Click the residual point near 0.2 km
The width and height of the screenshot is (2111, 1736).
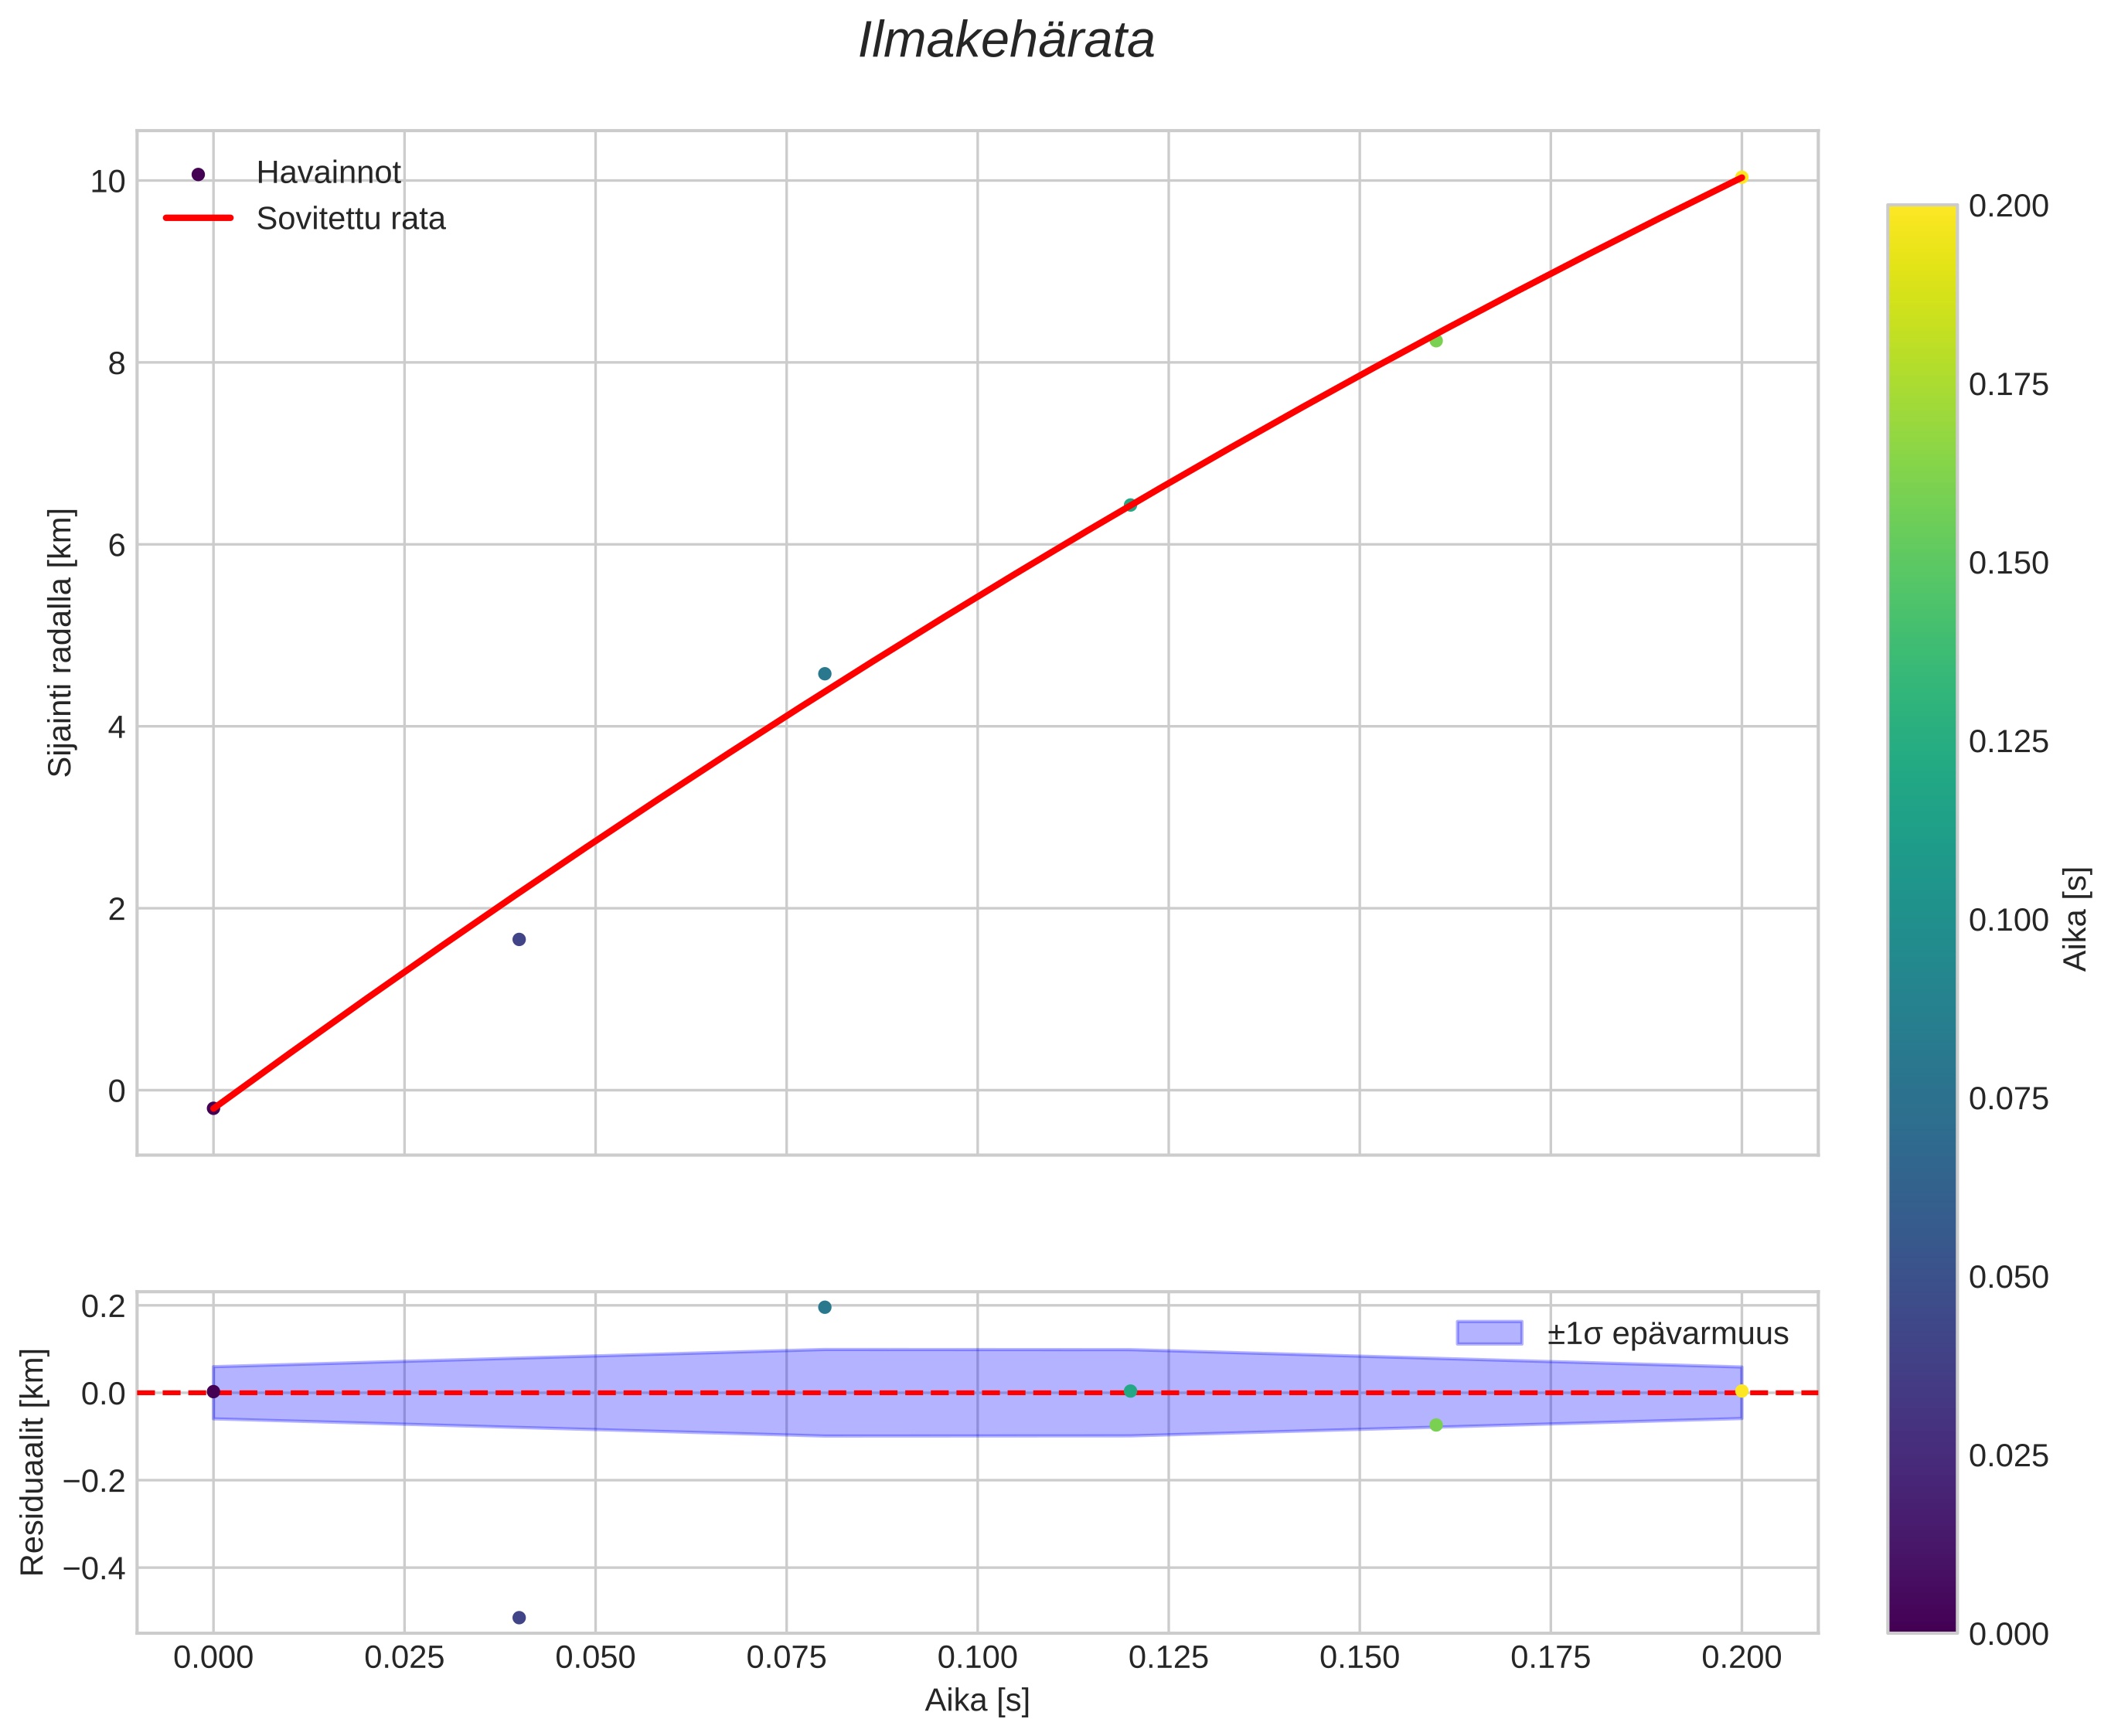[824, 1307]
